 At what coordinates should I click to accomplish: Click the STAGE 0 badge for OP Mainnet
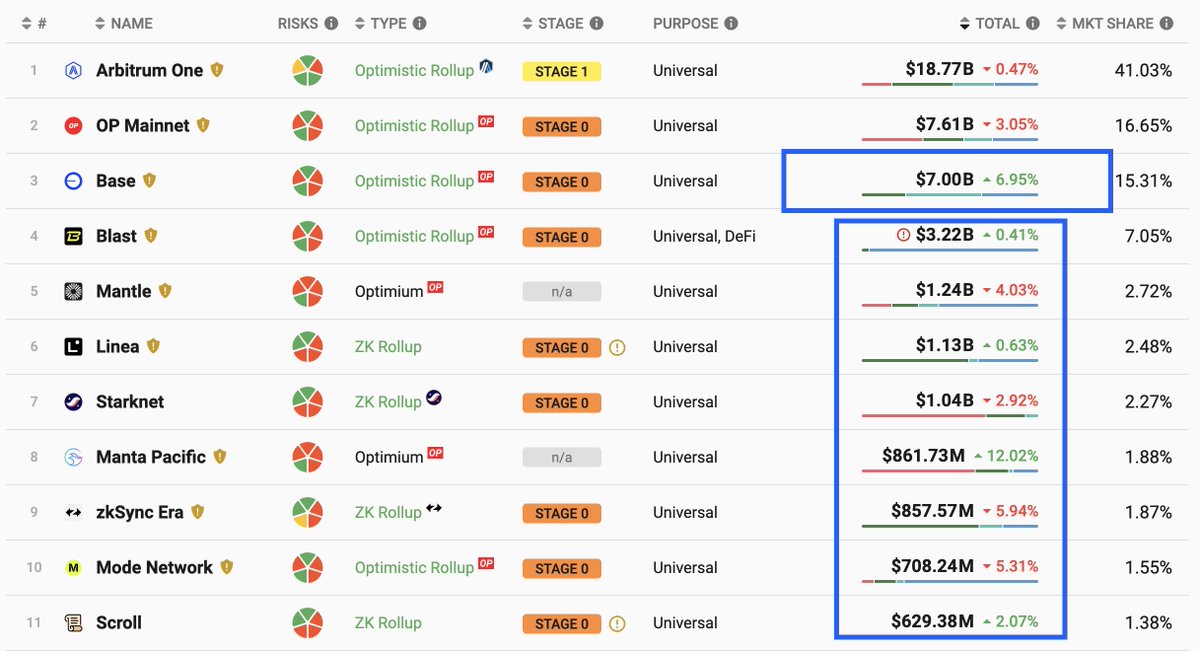tap(562, 126)
